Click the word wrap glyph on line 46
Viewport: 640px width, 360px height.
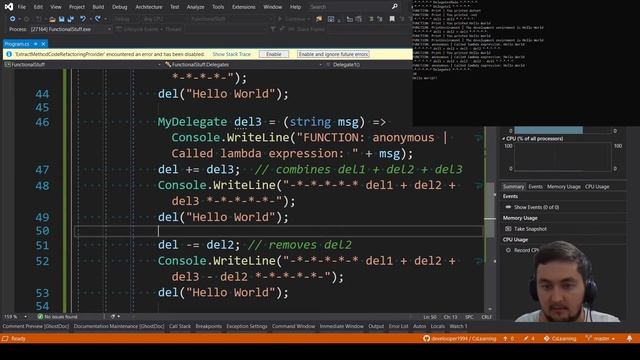coord(478,138)
